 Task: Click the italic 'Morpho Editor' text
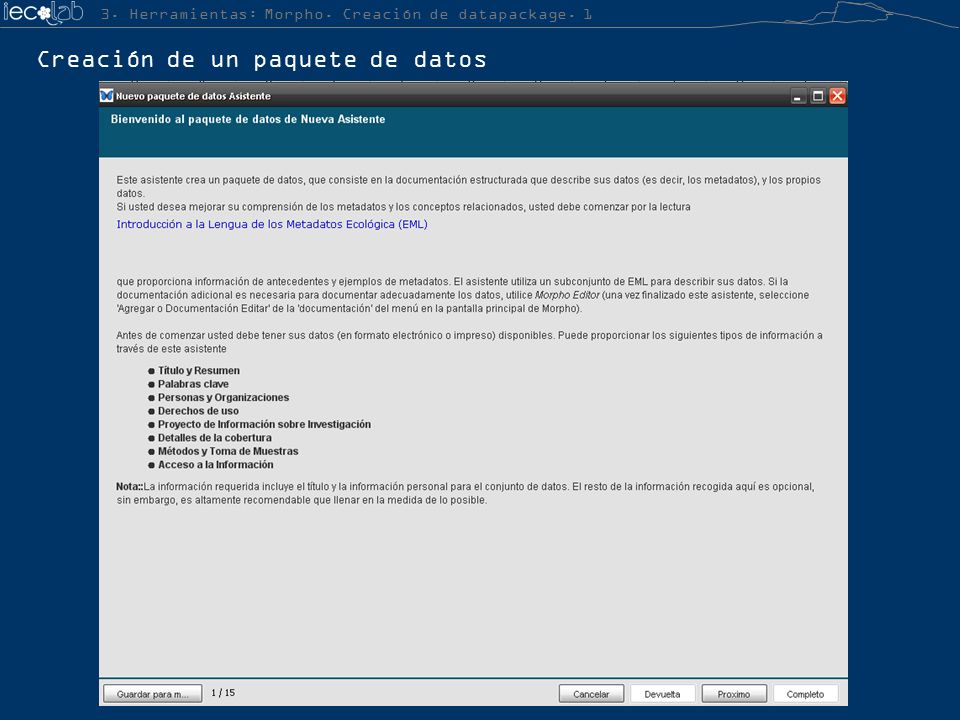pos(567,295)
